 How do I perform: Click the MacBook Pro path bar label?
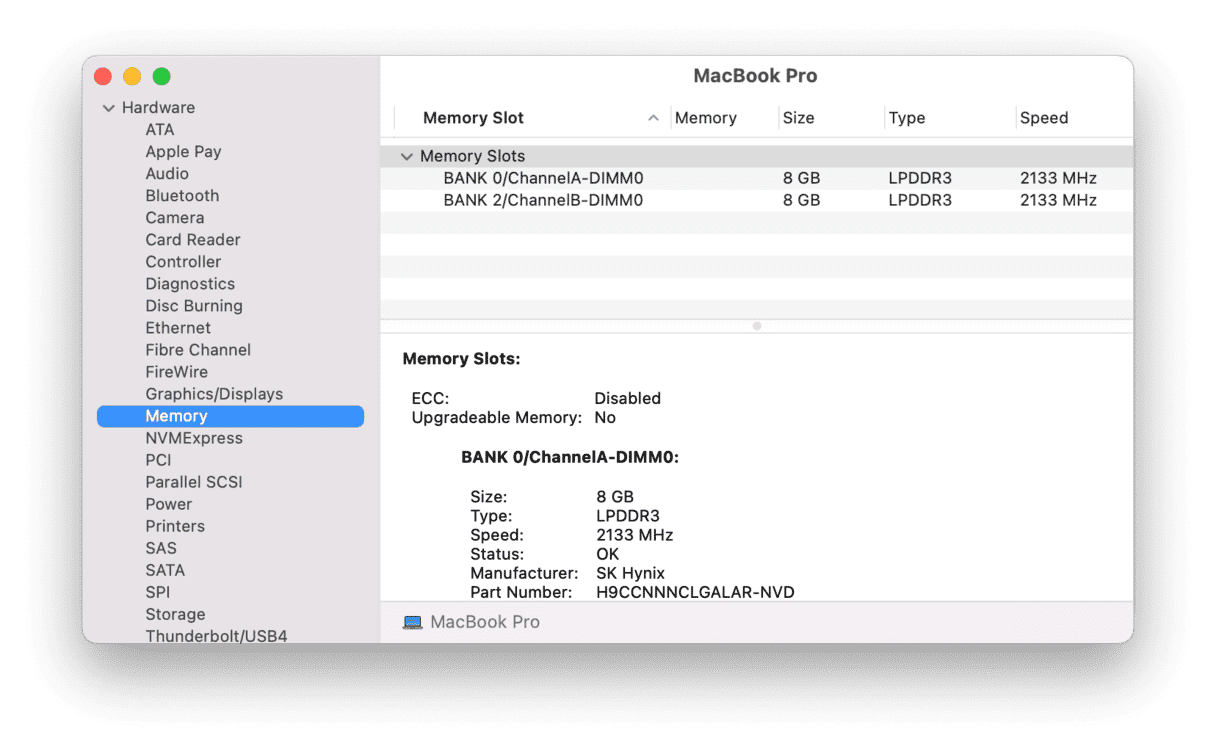[485, 622]
